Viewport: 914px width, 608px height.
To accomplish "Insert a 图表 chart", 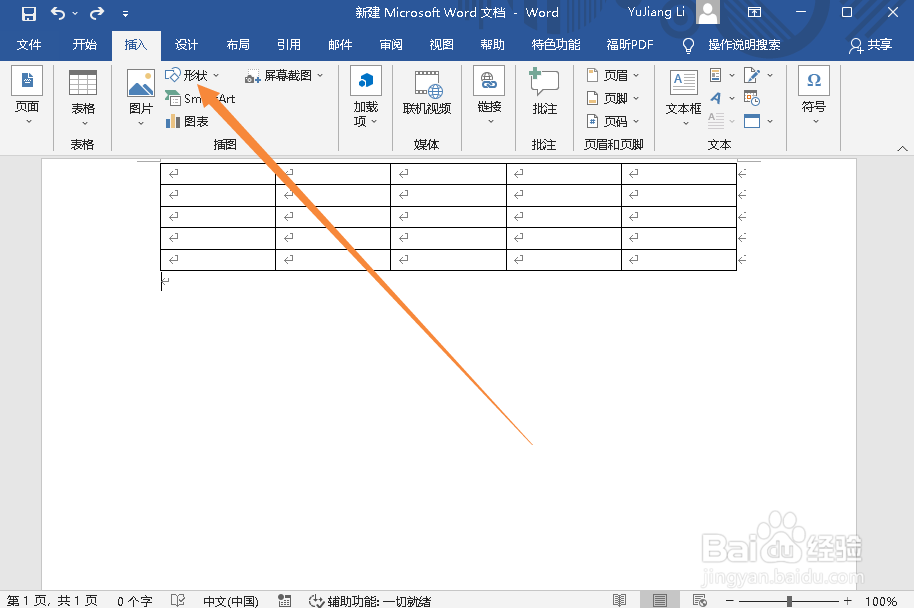I will (187, 121).
